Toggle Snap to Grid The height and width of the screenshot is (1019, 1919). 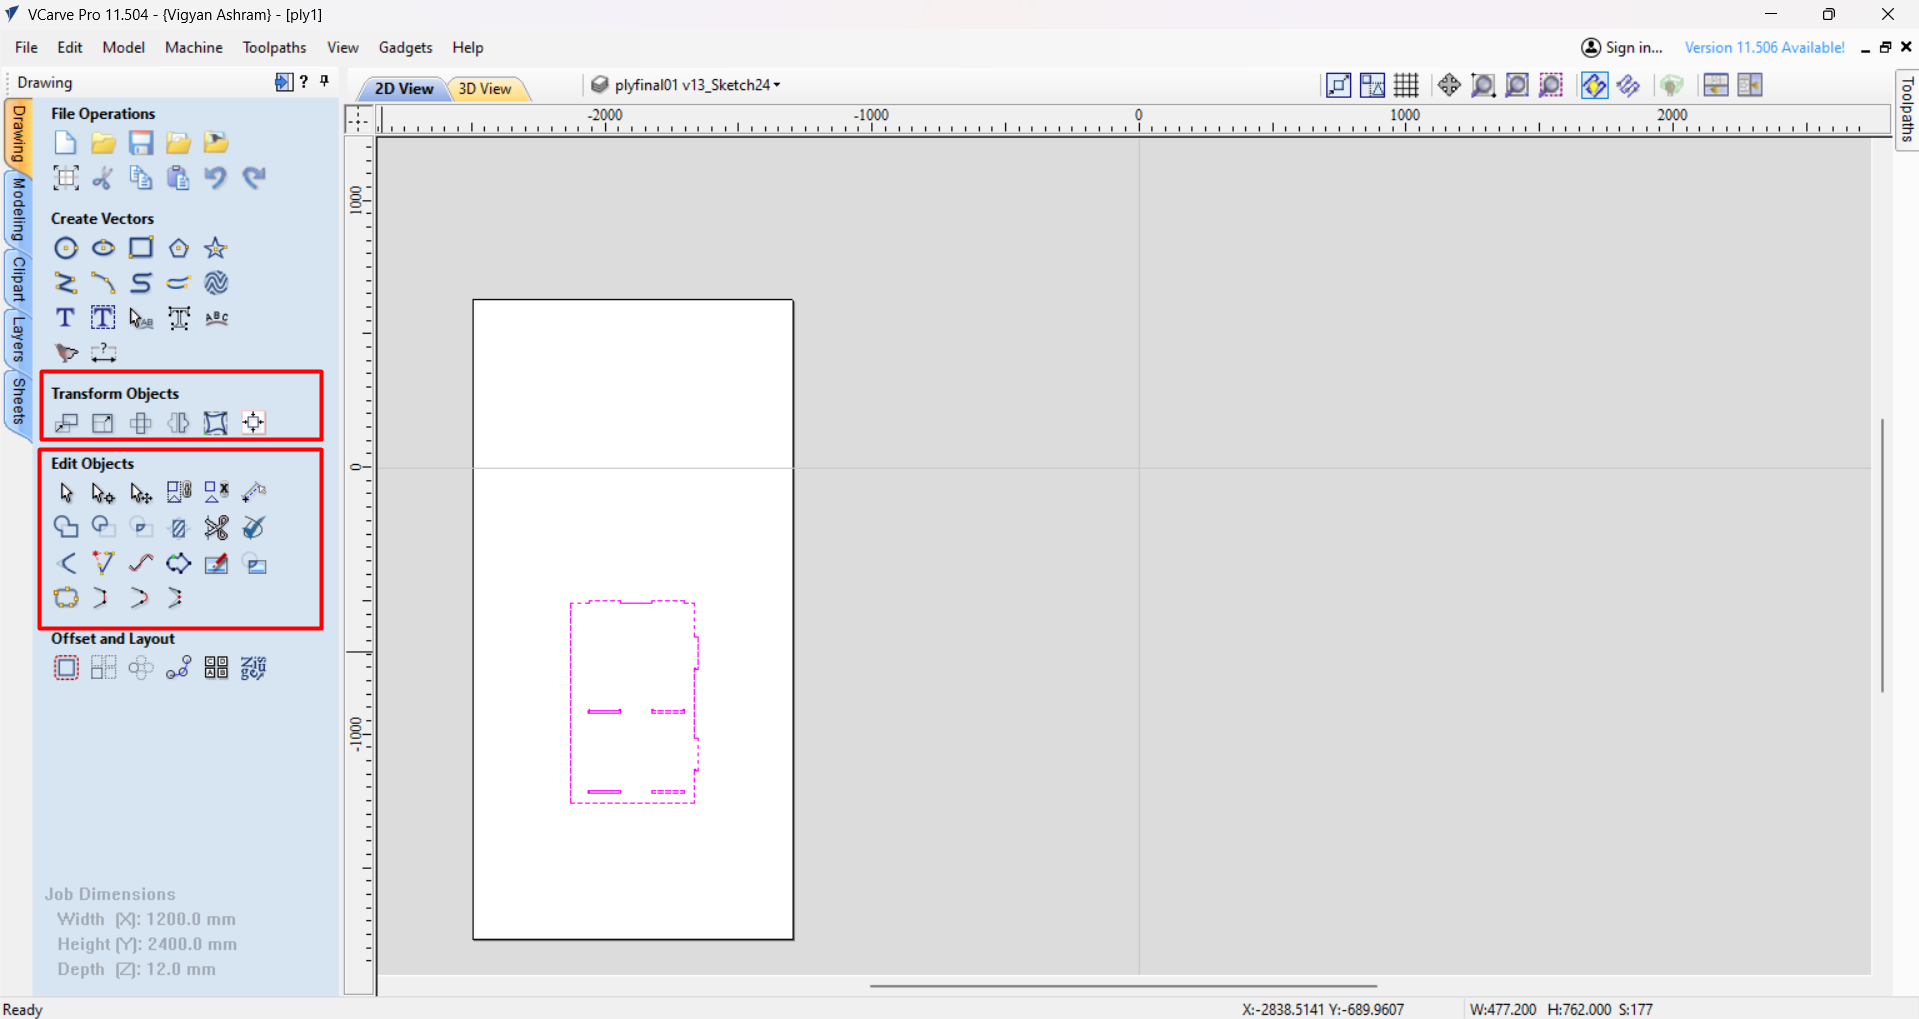(1406, 85)
